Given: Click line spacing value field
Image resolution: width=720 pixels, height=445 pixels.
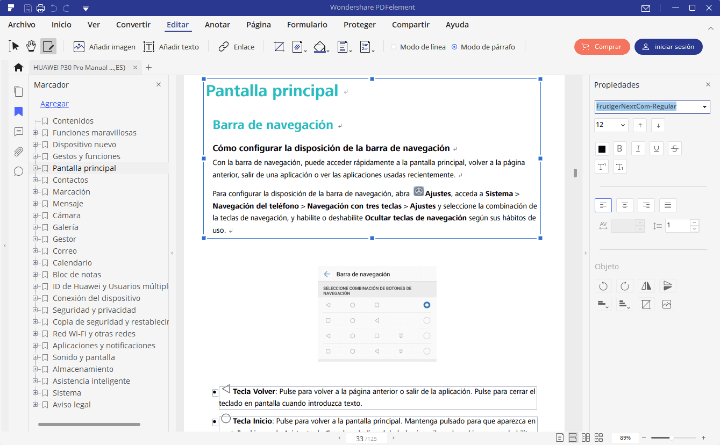Looking at the screenshot, I should 679,225.
